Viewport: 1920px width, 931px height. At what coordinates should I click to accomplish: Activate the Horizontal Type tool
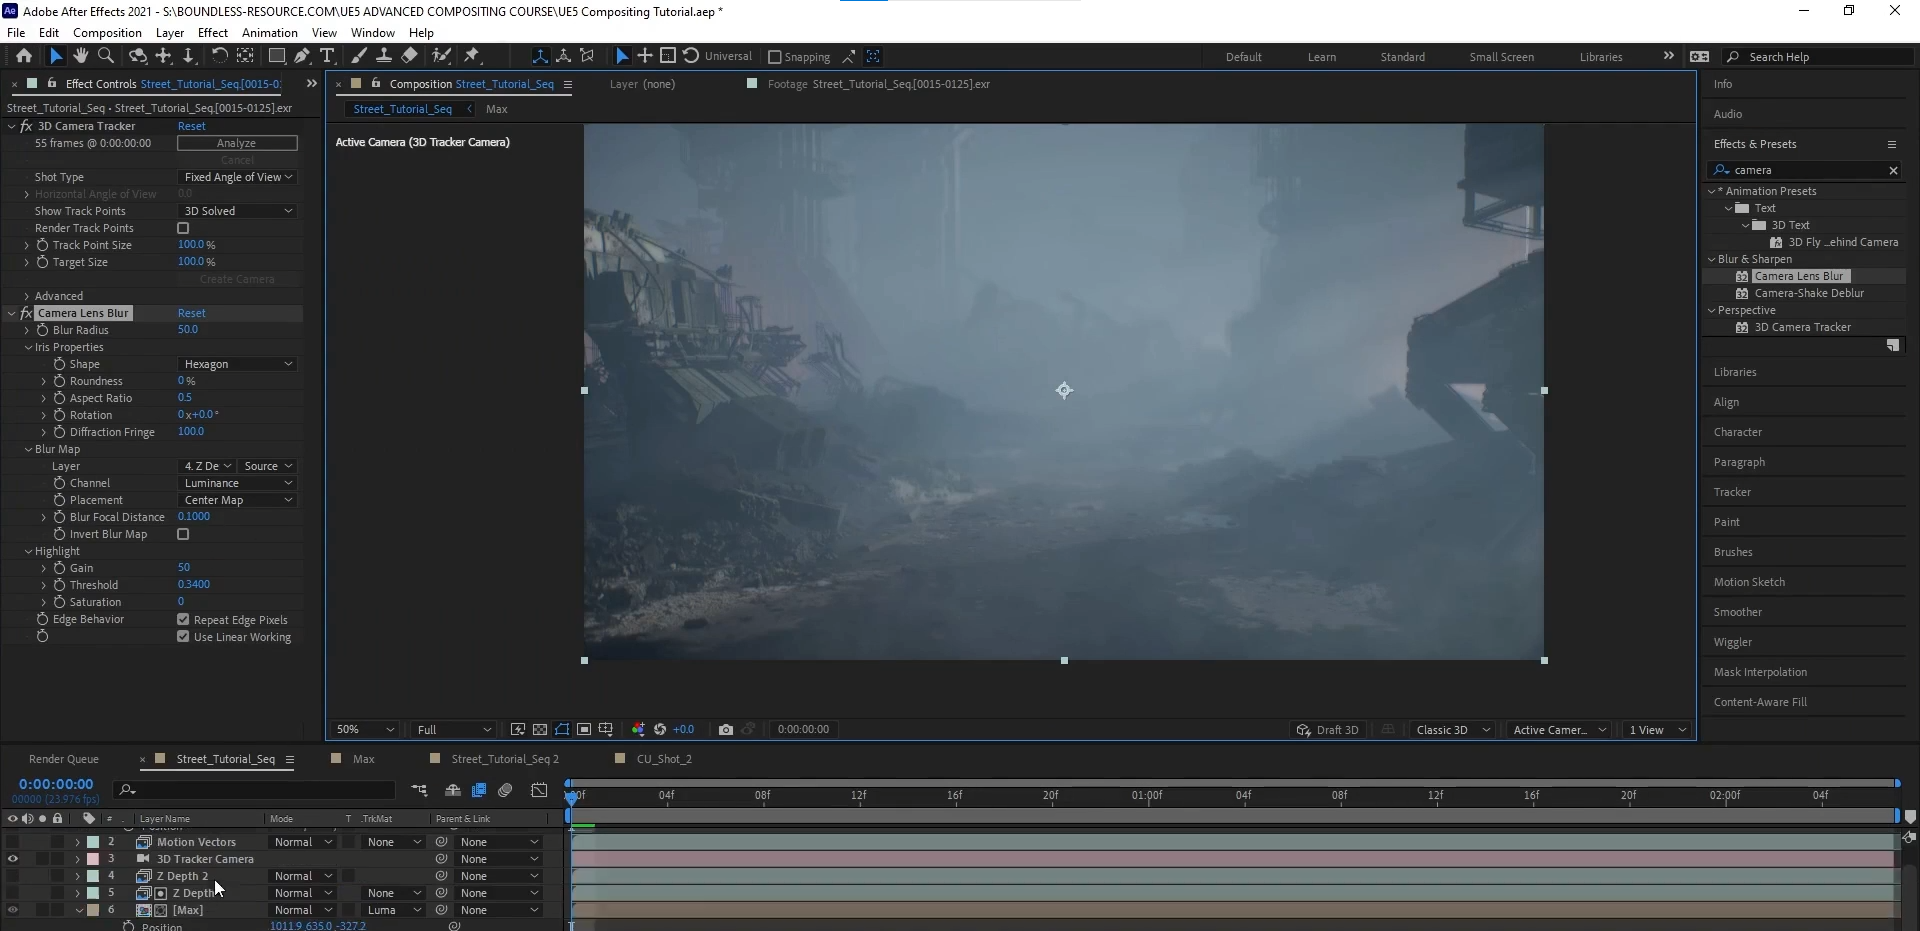coord(327,56)
